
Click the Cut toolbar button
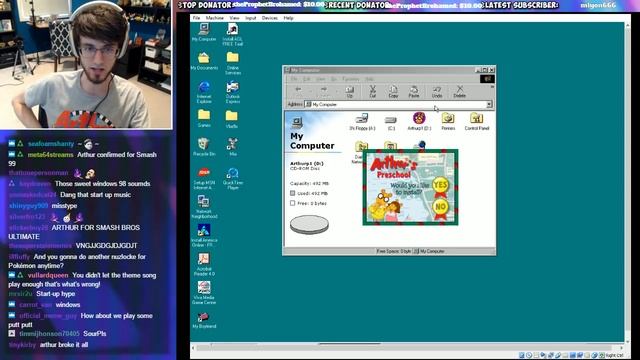click(x=372, y=91)
